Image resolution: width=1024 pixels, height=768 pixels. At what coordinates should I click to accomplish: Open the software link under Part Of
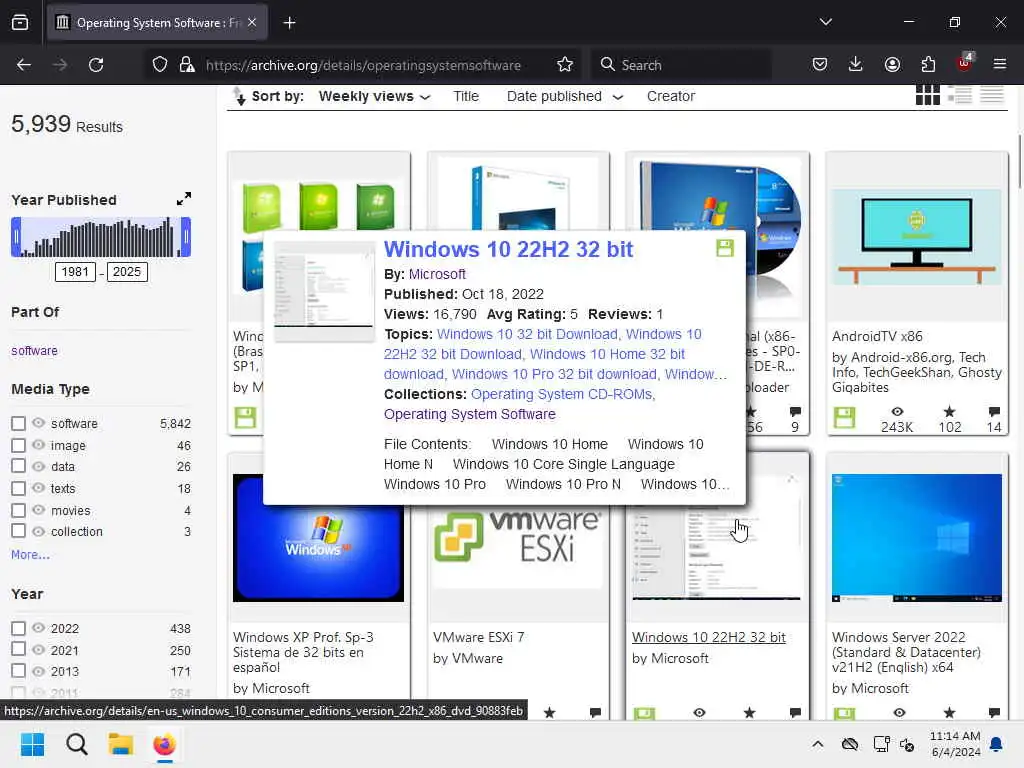point(34,351)
